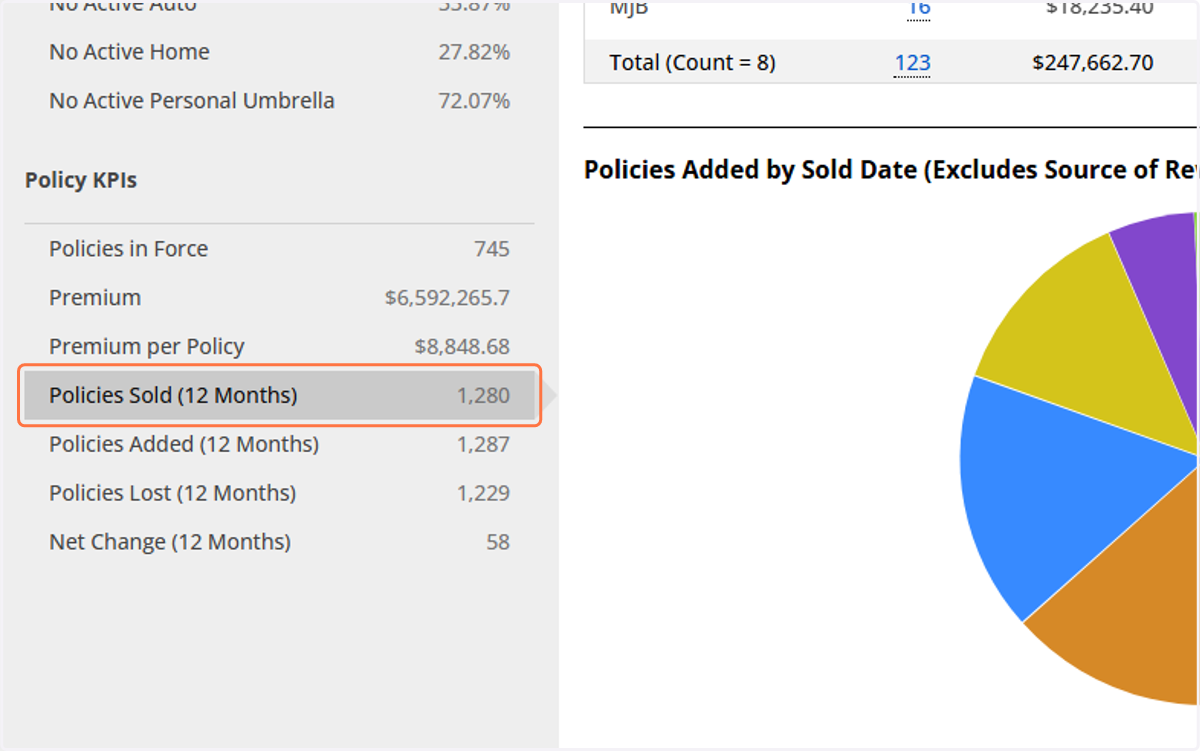
Task: Select the Premium per Policy row
Action: coord(280,347)
